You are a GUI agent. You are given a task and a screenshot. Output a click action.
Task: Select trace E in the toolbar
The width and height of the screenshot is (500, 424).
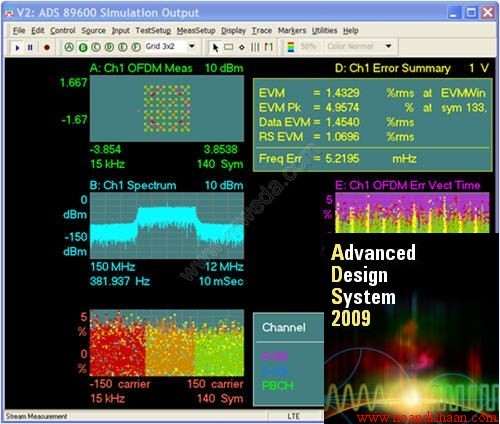pos(123,47)
